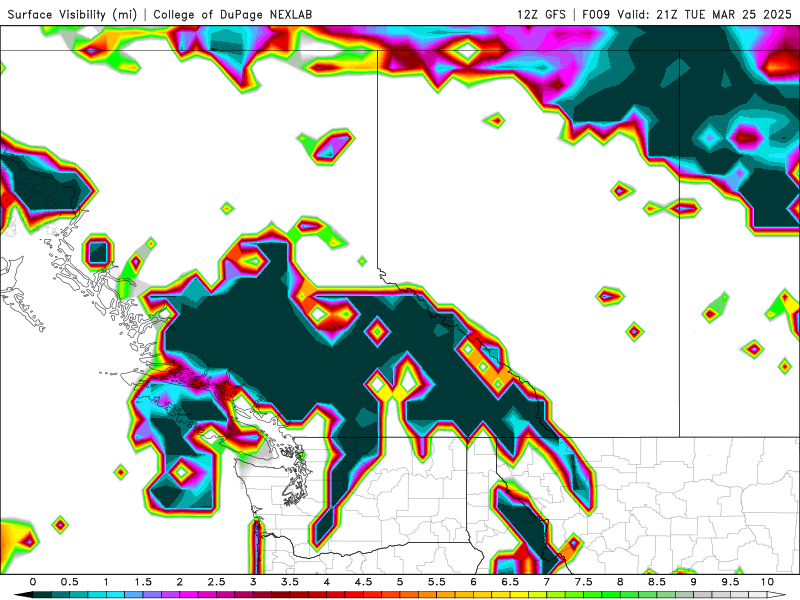
Task: Click the "3" legend label
Action: tap(253, 582)
